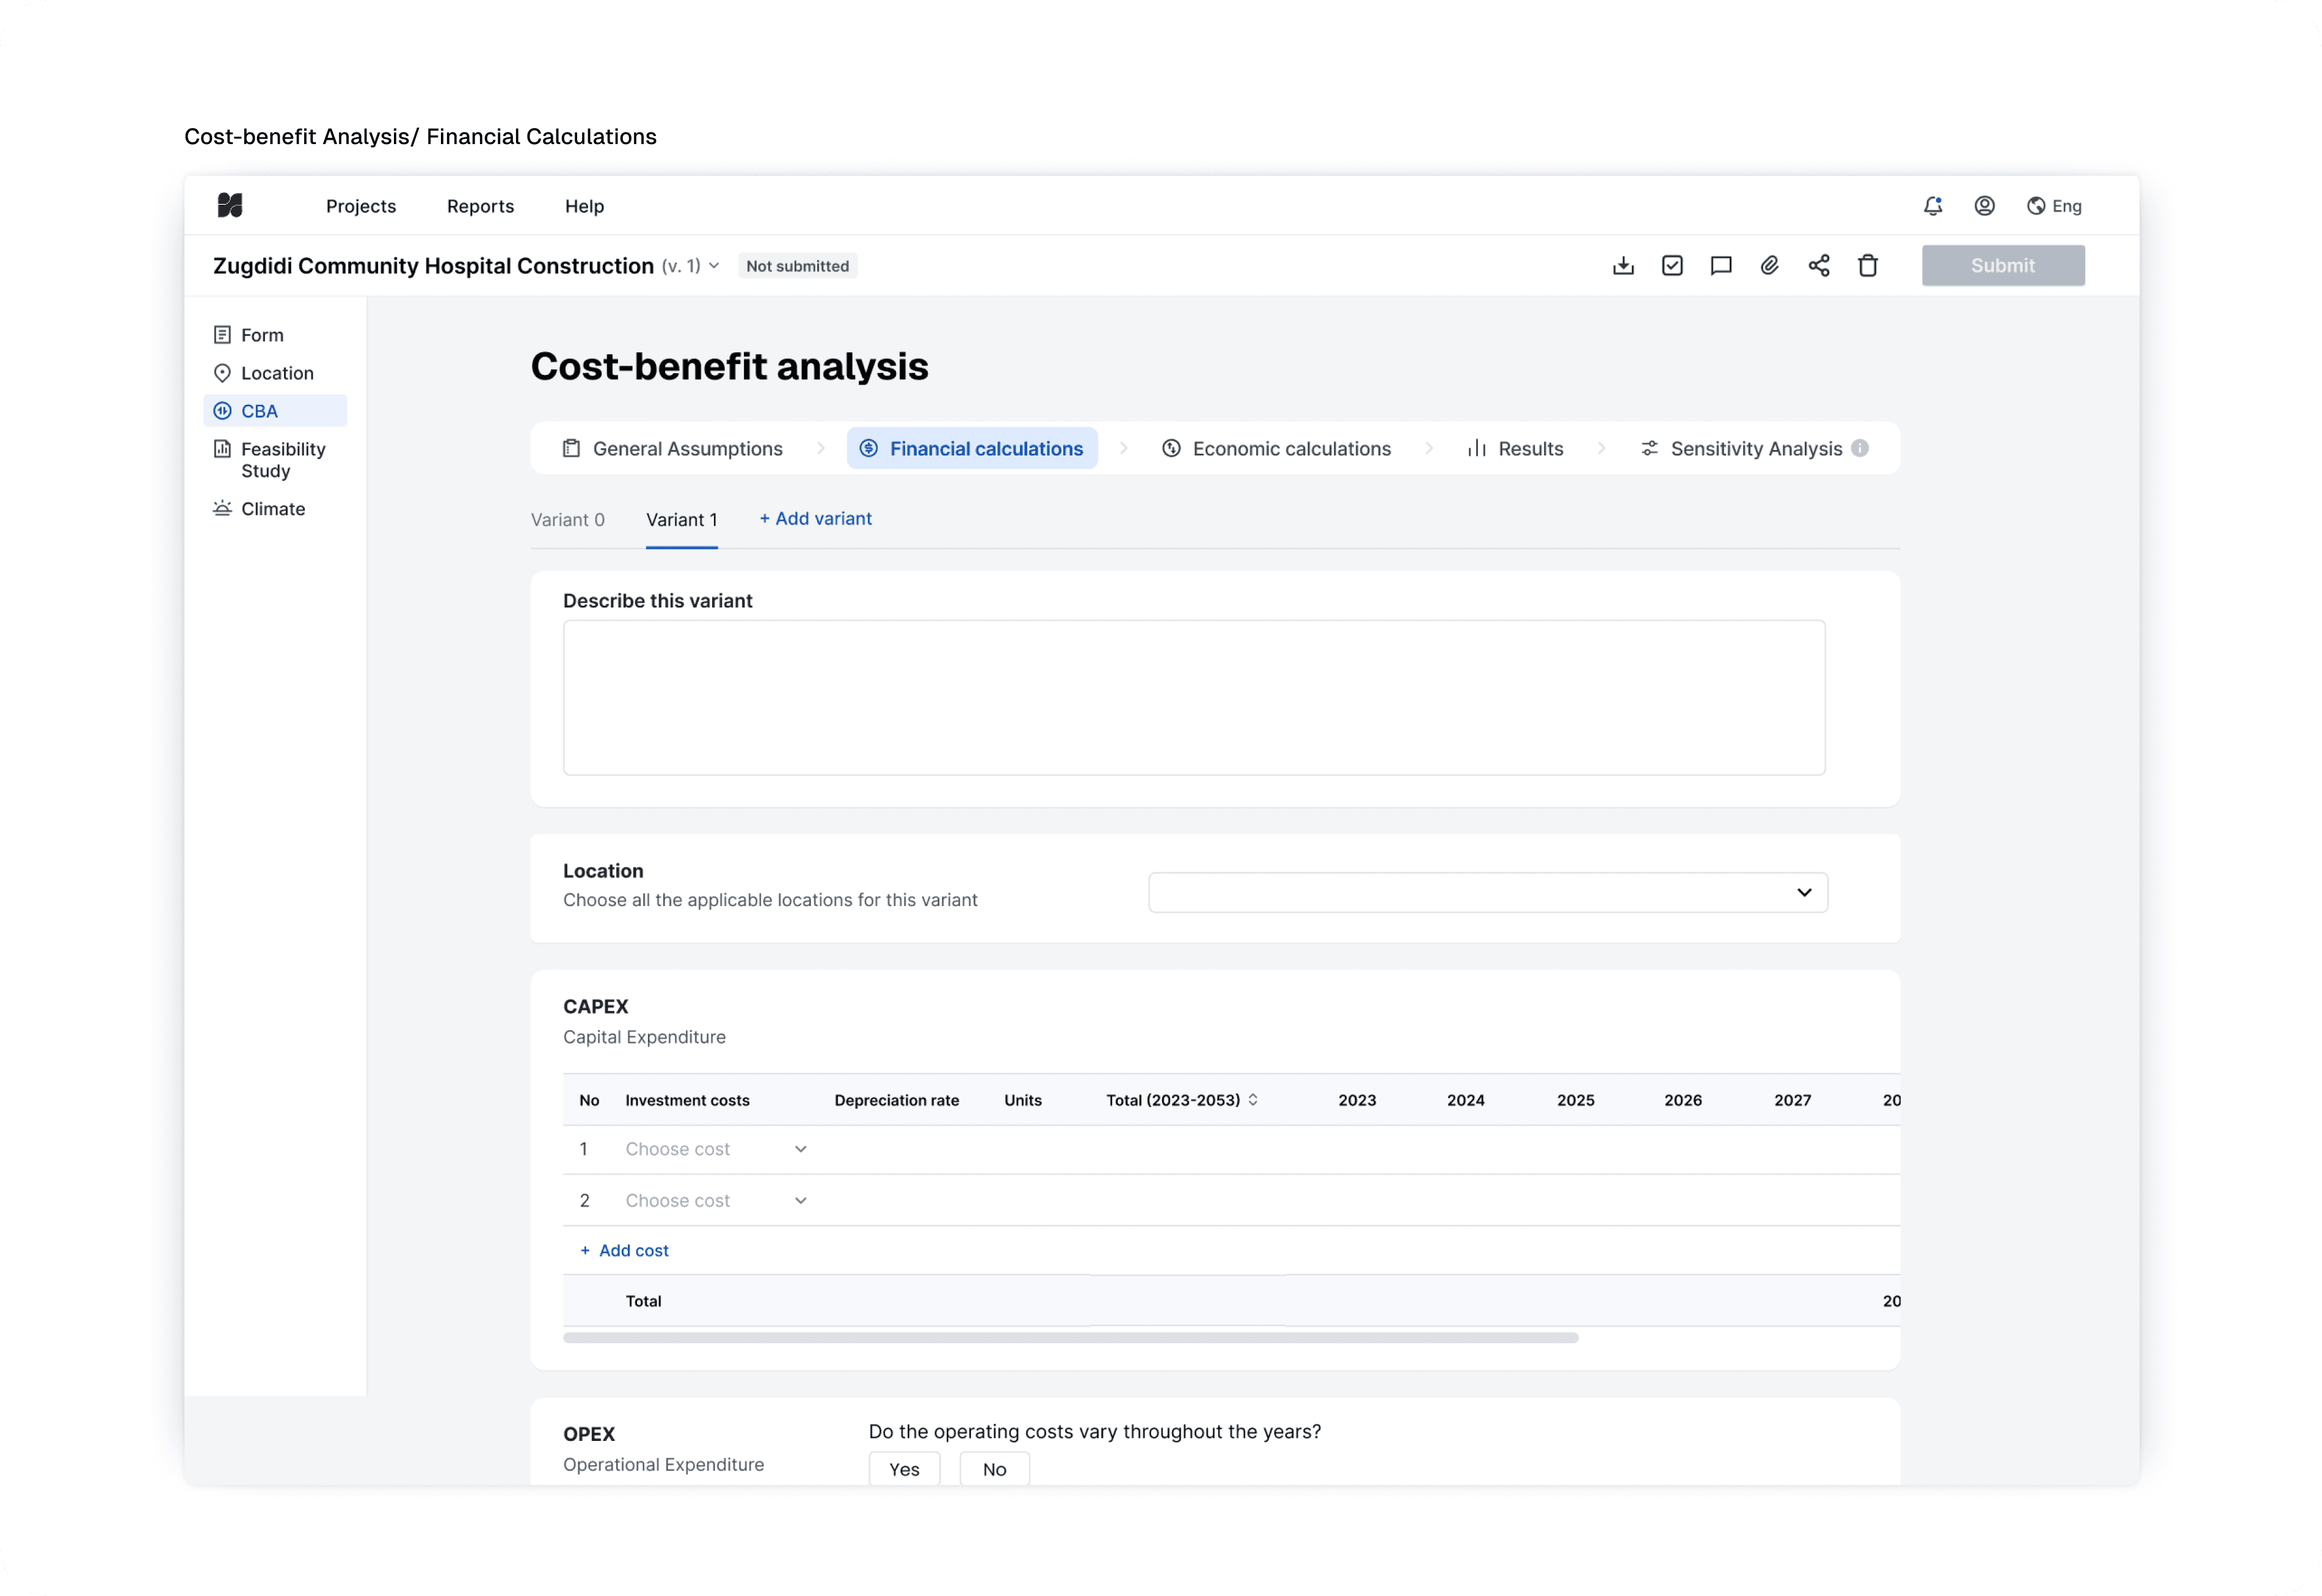Choose Yes for varying operating costs

(x=904, y=1469)
